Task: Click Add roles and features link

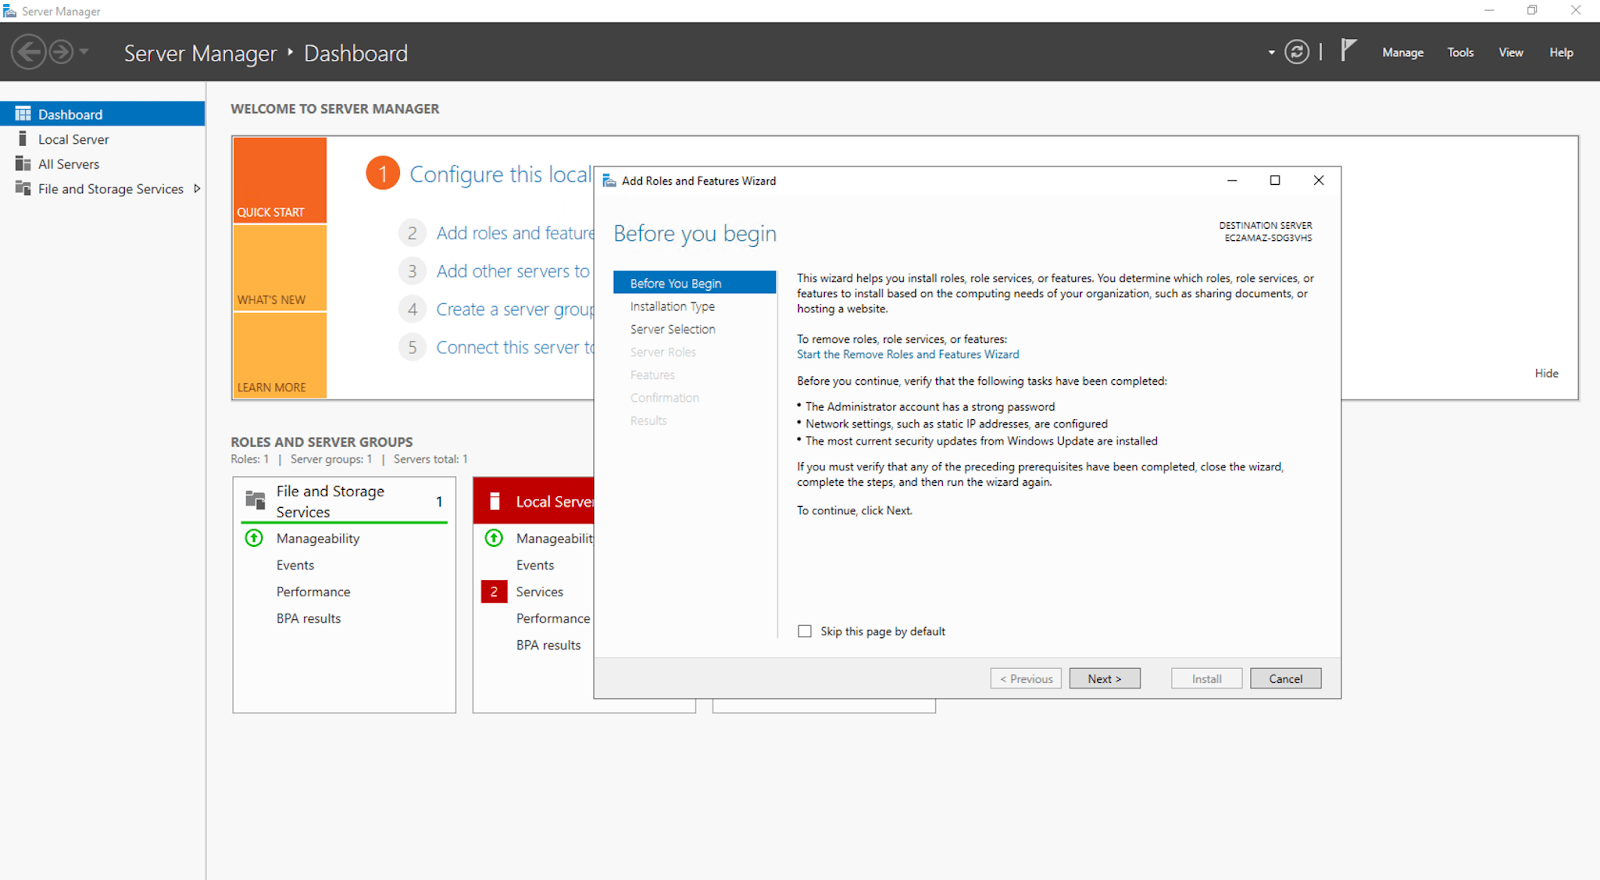Action: (515, 233)
